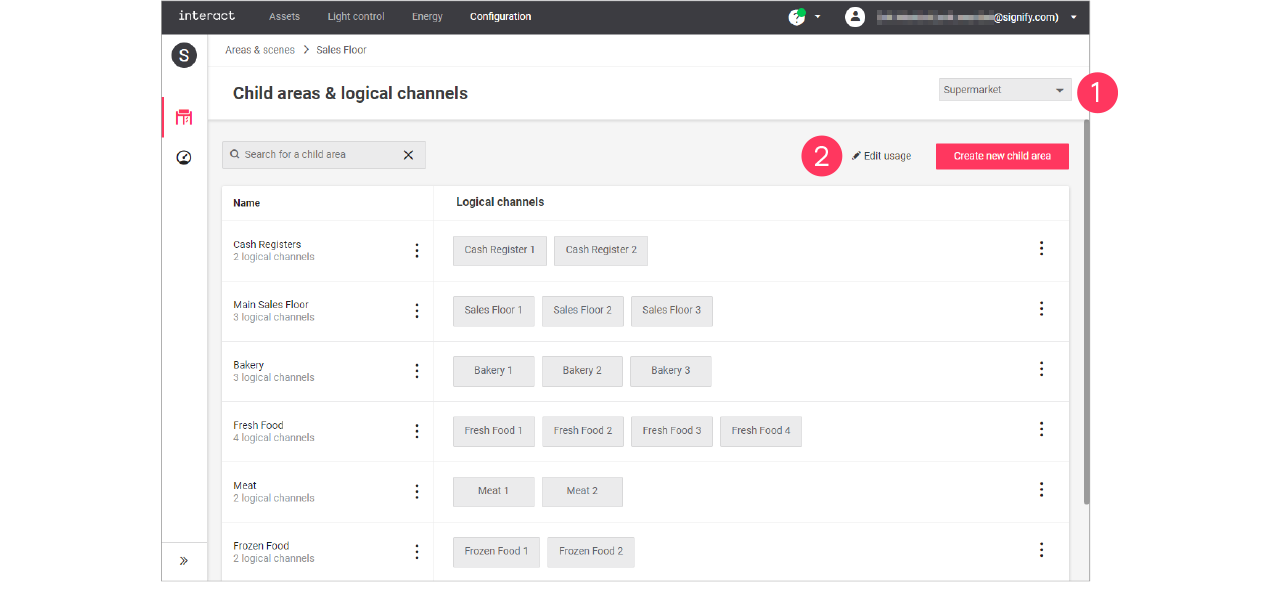Screen dimensions: 1280x601
Task: Click the user account profile icon
Action: tap(854, 17)
